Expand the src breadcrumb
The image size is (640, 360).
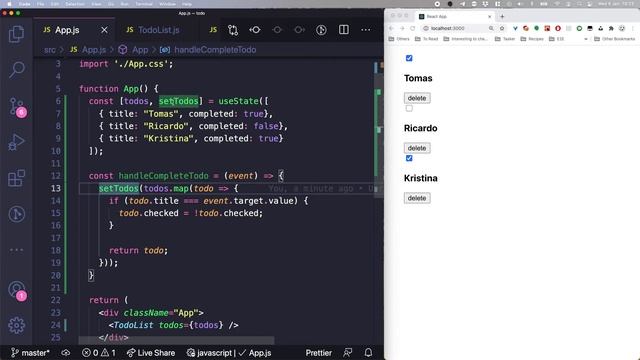(x=50, y=50)
